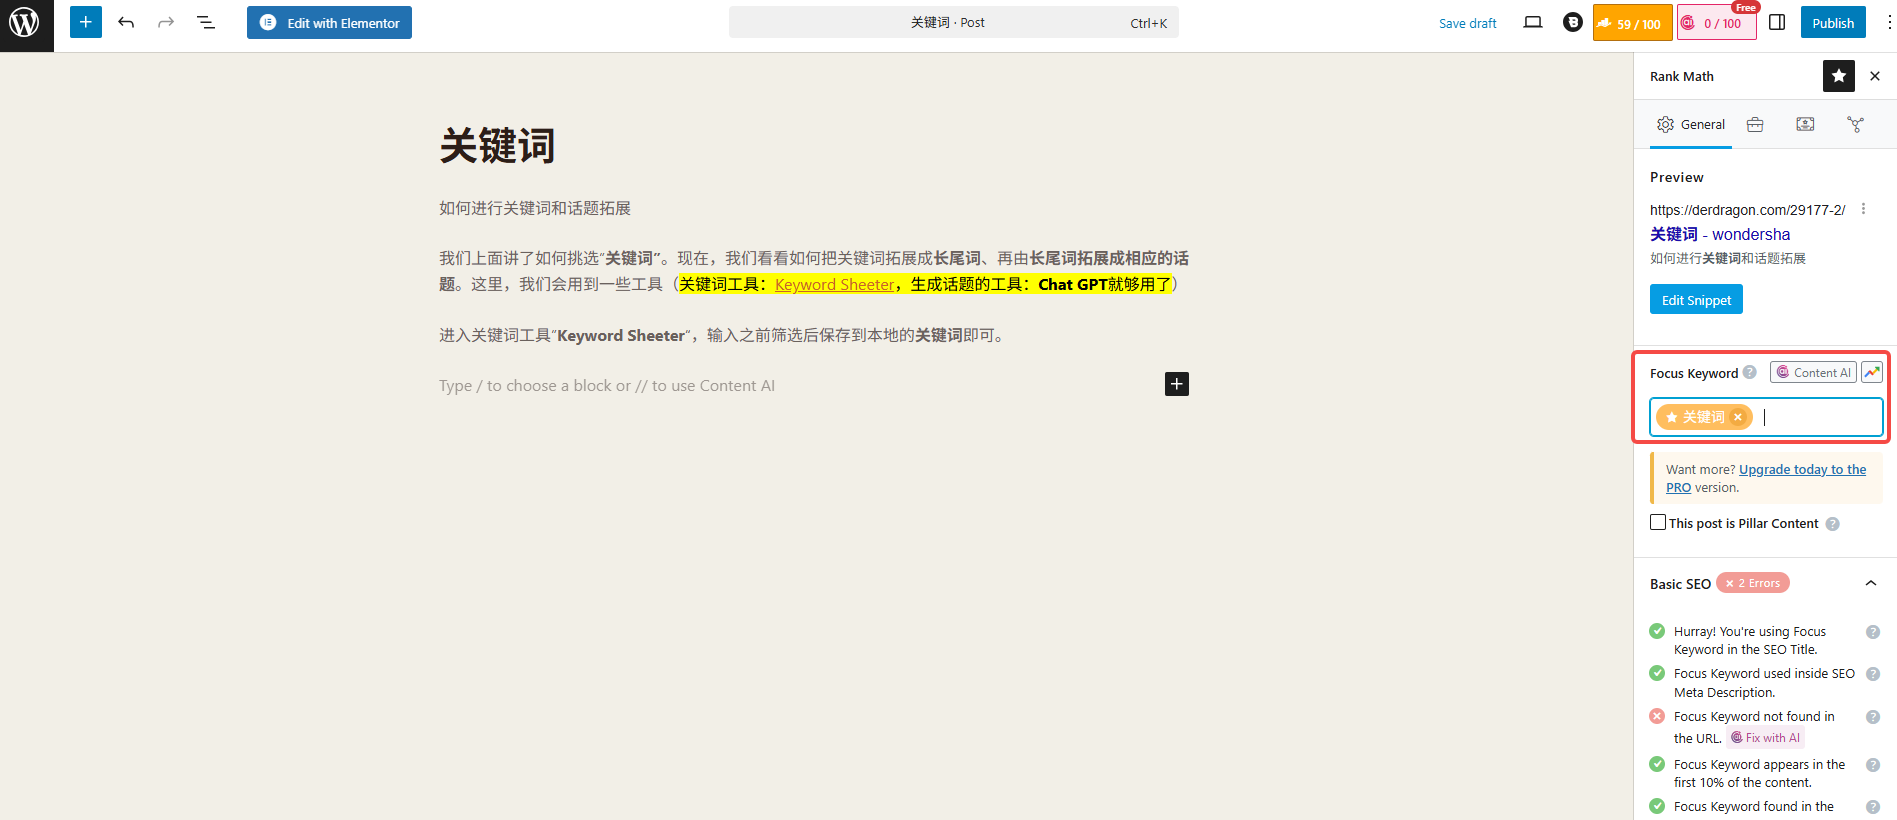
Task: Open Rank Math 59/100 score panel
Action: (x=1629, y=23)
